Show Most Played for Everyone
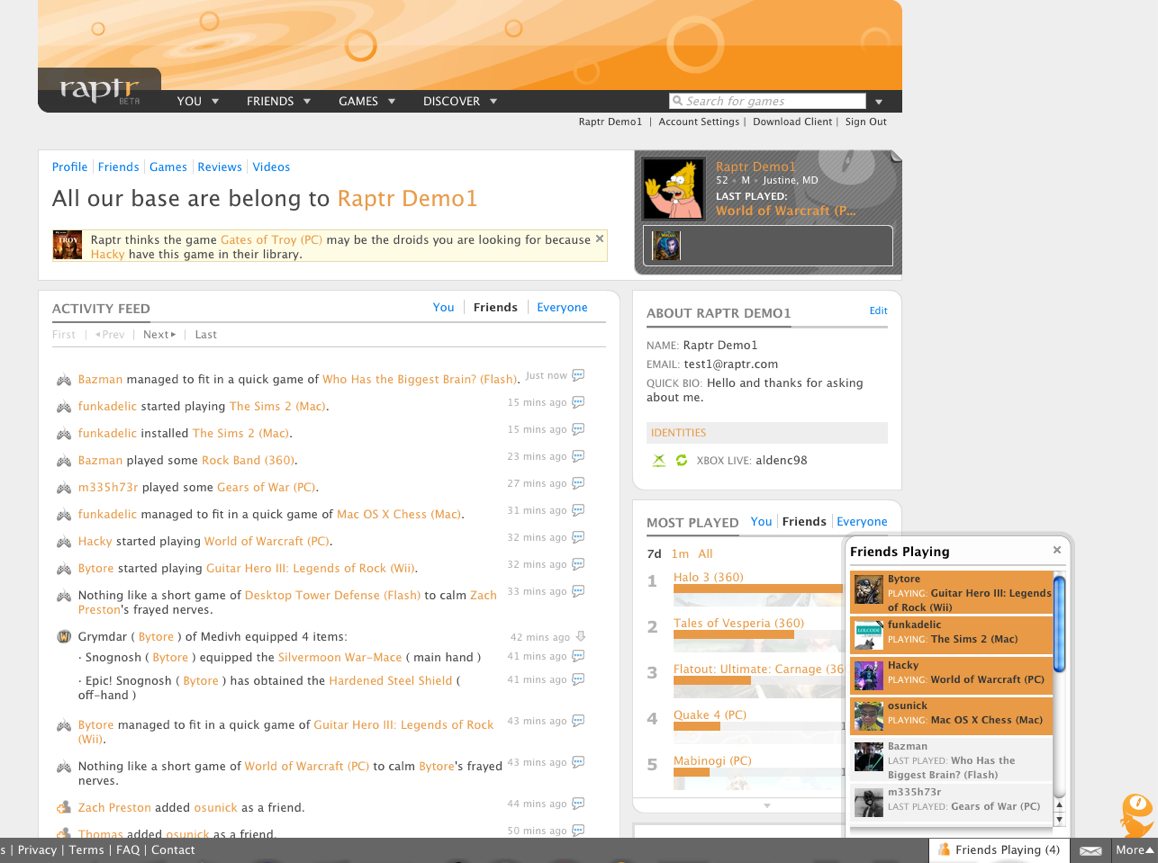 [x=862, y=521]
